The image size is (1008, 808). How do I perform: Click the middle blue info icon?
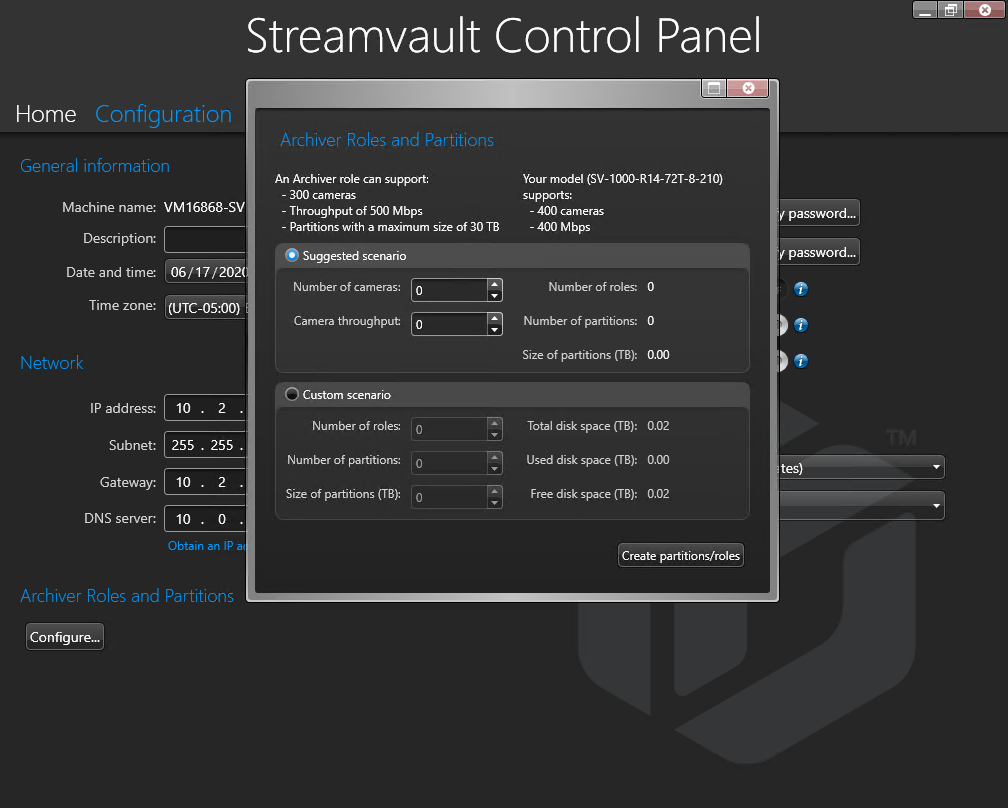[800, 325]
